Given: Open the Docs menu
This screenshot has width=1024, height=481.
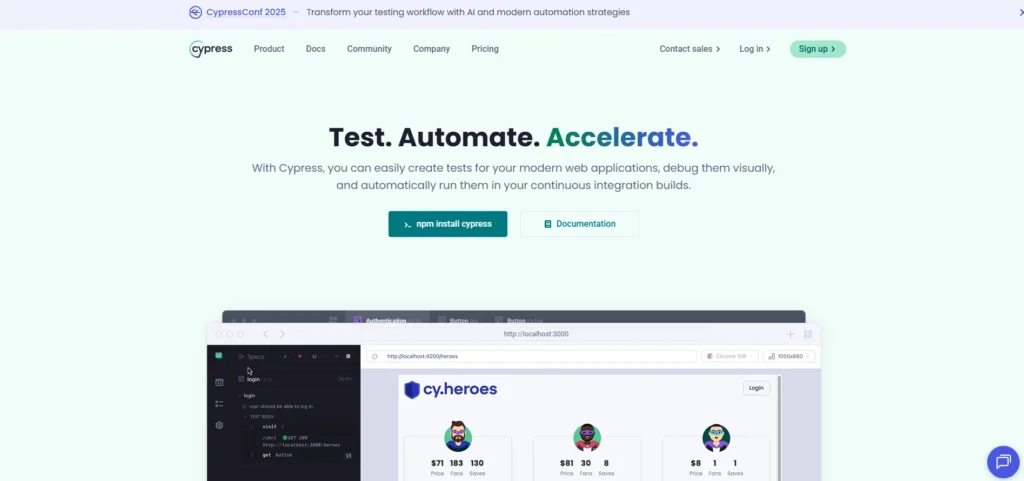Looking at the screenshot, I should [x=315, y=49].
